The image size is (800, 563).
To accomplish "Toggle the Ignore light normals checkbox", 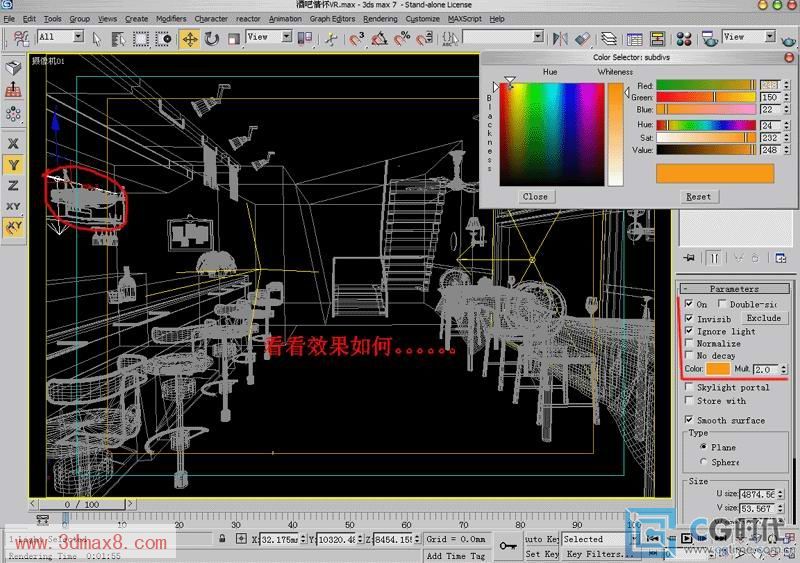I will (x=689, y=331).
